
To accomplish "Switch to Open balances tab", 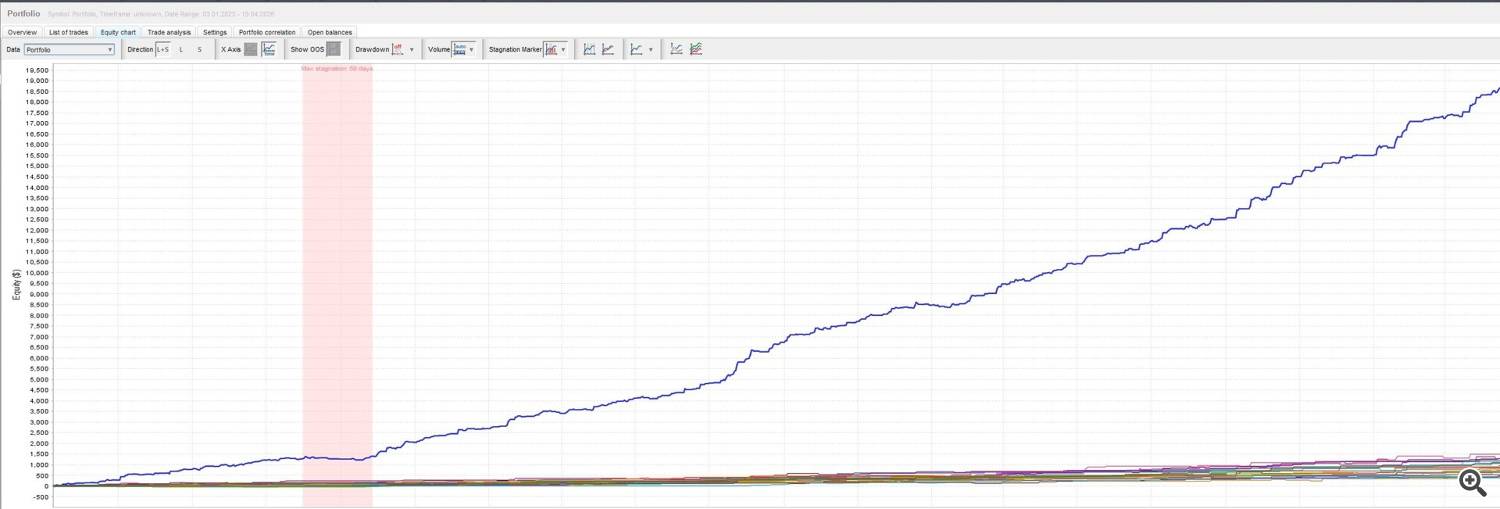I will (329, 32).
